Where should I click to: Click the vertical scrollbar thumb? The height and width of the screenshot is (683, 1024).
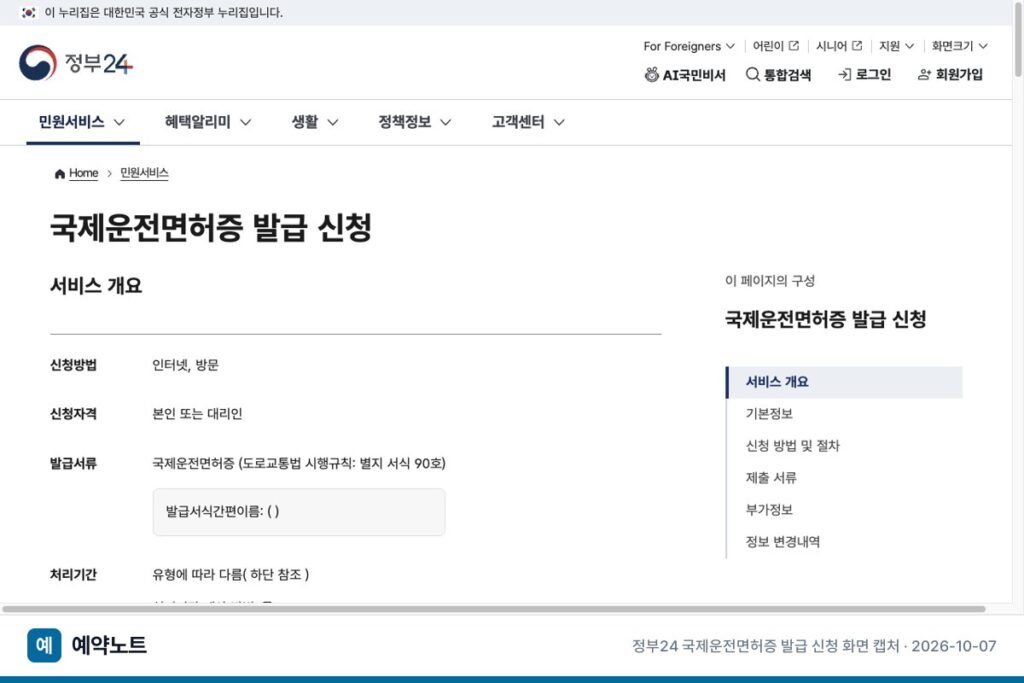(x=1018, y=39)
